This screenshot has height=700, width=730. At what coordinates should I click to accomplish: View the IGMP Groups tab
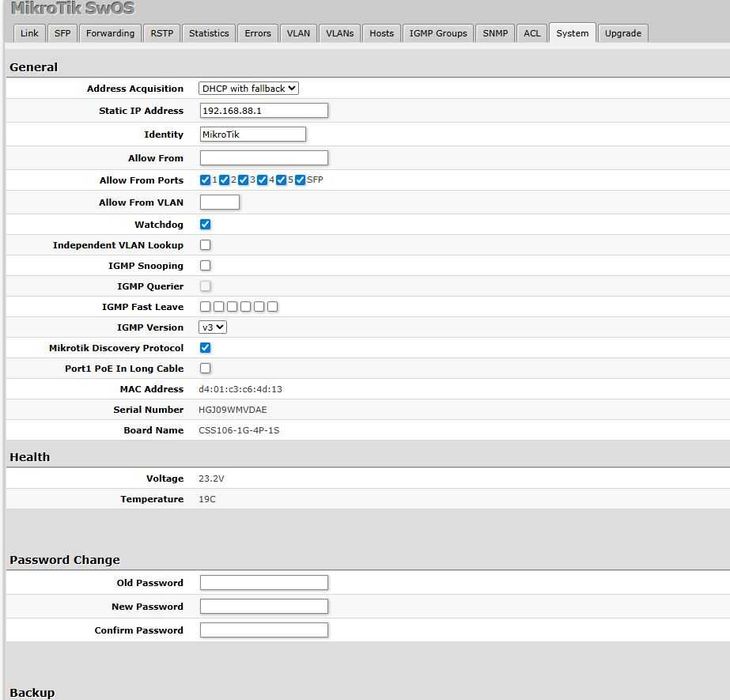[x=438, y=34]
